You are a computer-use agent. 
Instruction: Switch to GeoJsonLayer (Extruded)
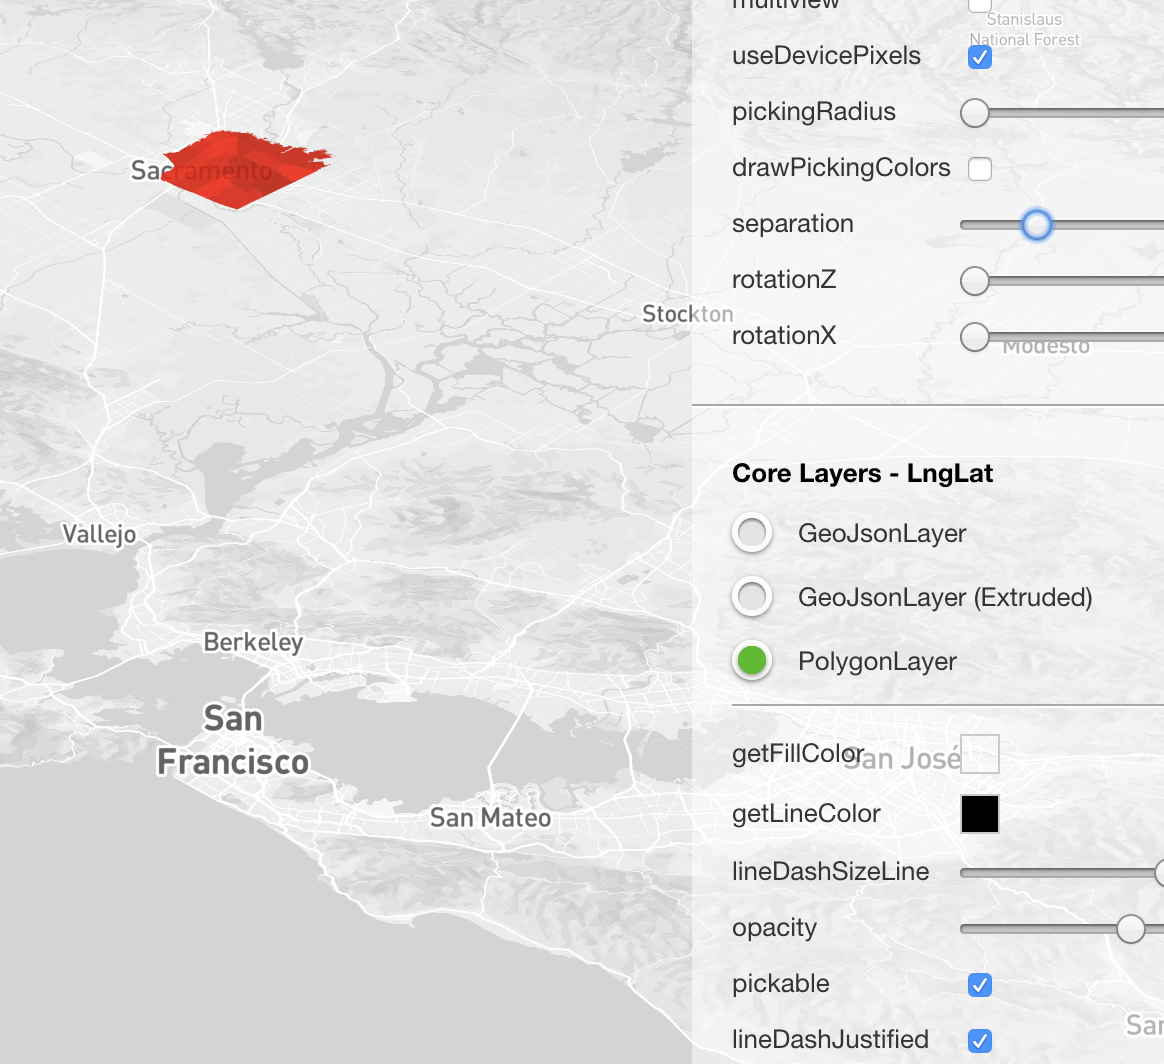(x=752, y=597)
